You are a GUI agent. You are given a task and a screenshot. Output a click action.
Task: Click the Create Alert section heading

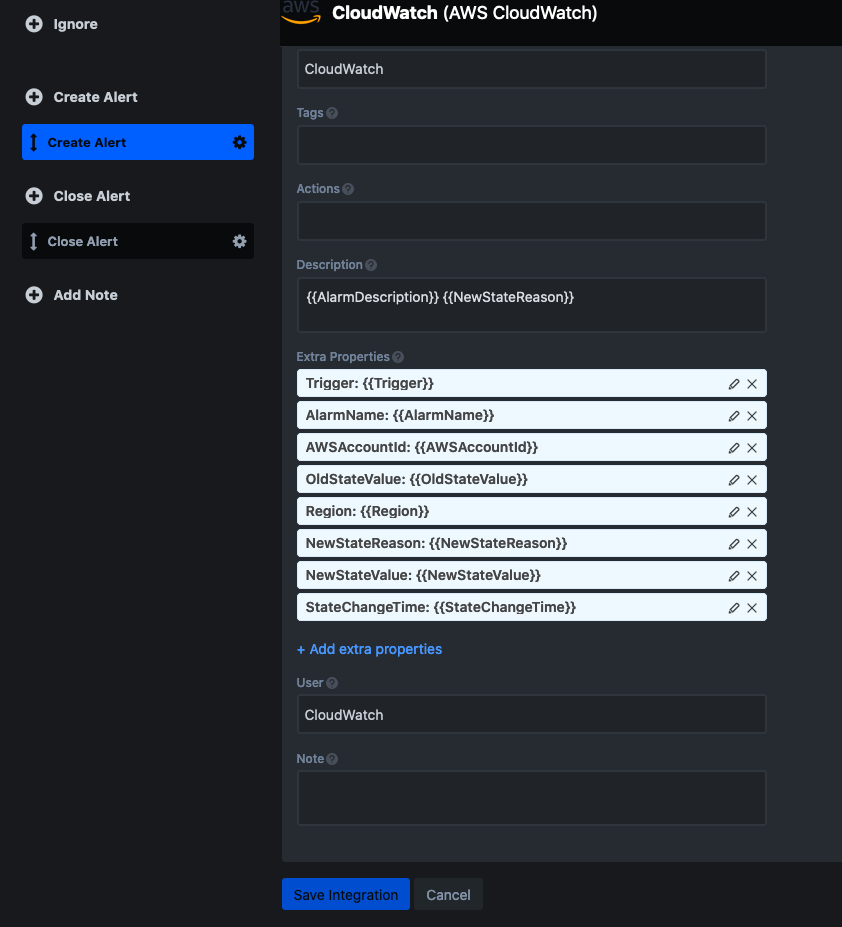[95, 97]
